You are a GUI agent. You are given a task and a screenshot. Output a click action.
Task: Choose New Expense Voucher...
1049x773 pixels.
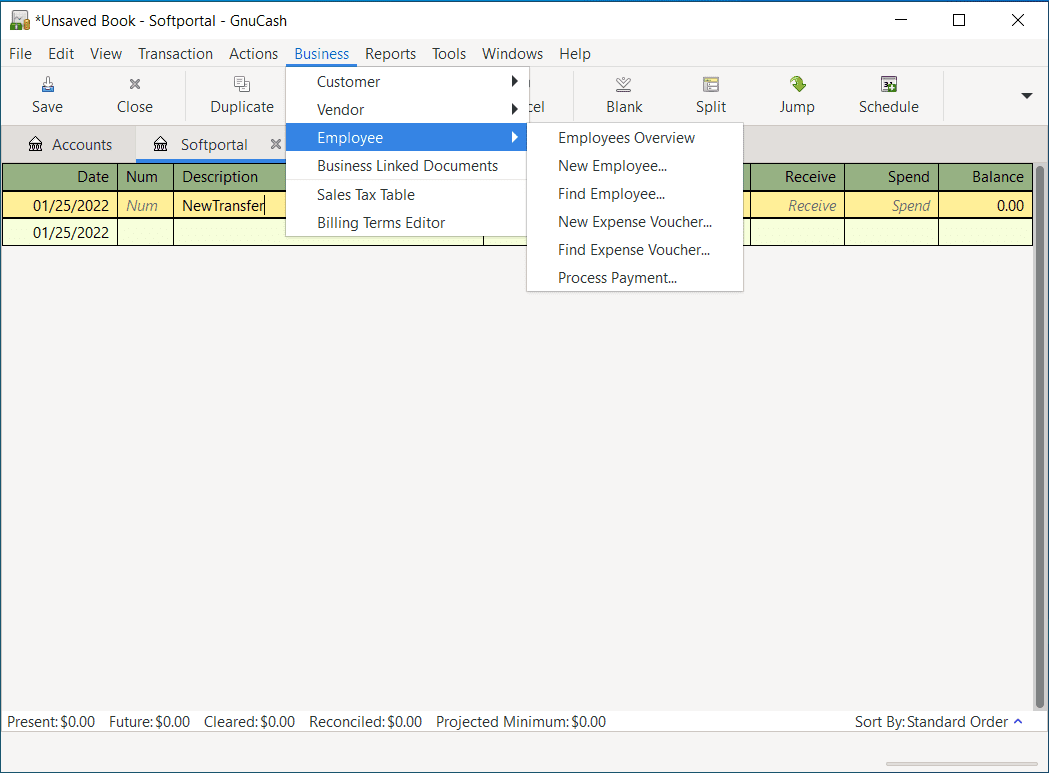pyautogui.click(x=635, y=222)
